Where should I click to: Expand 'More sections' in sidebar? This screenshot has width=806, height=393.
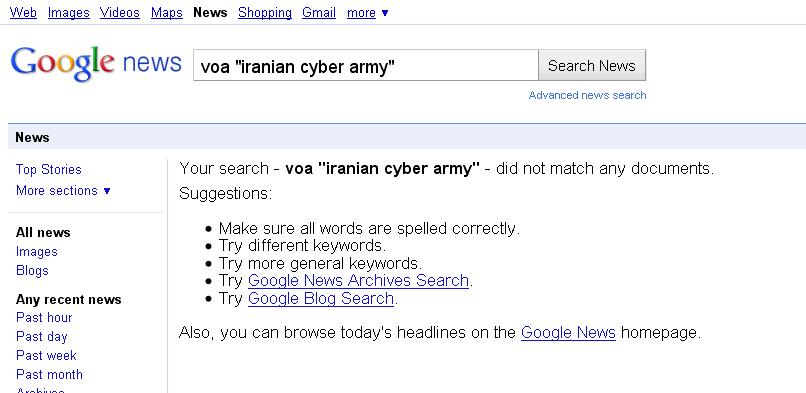[x=63, y=191]
